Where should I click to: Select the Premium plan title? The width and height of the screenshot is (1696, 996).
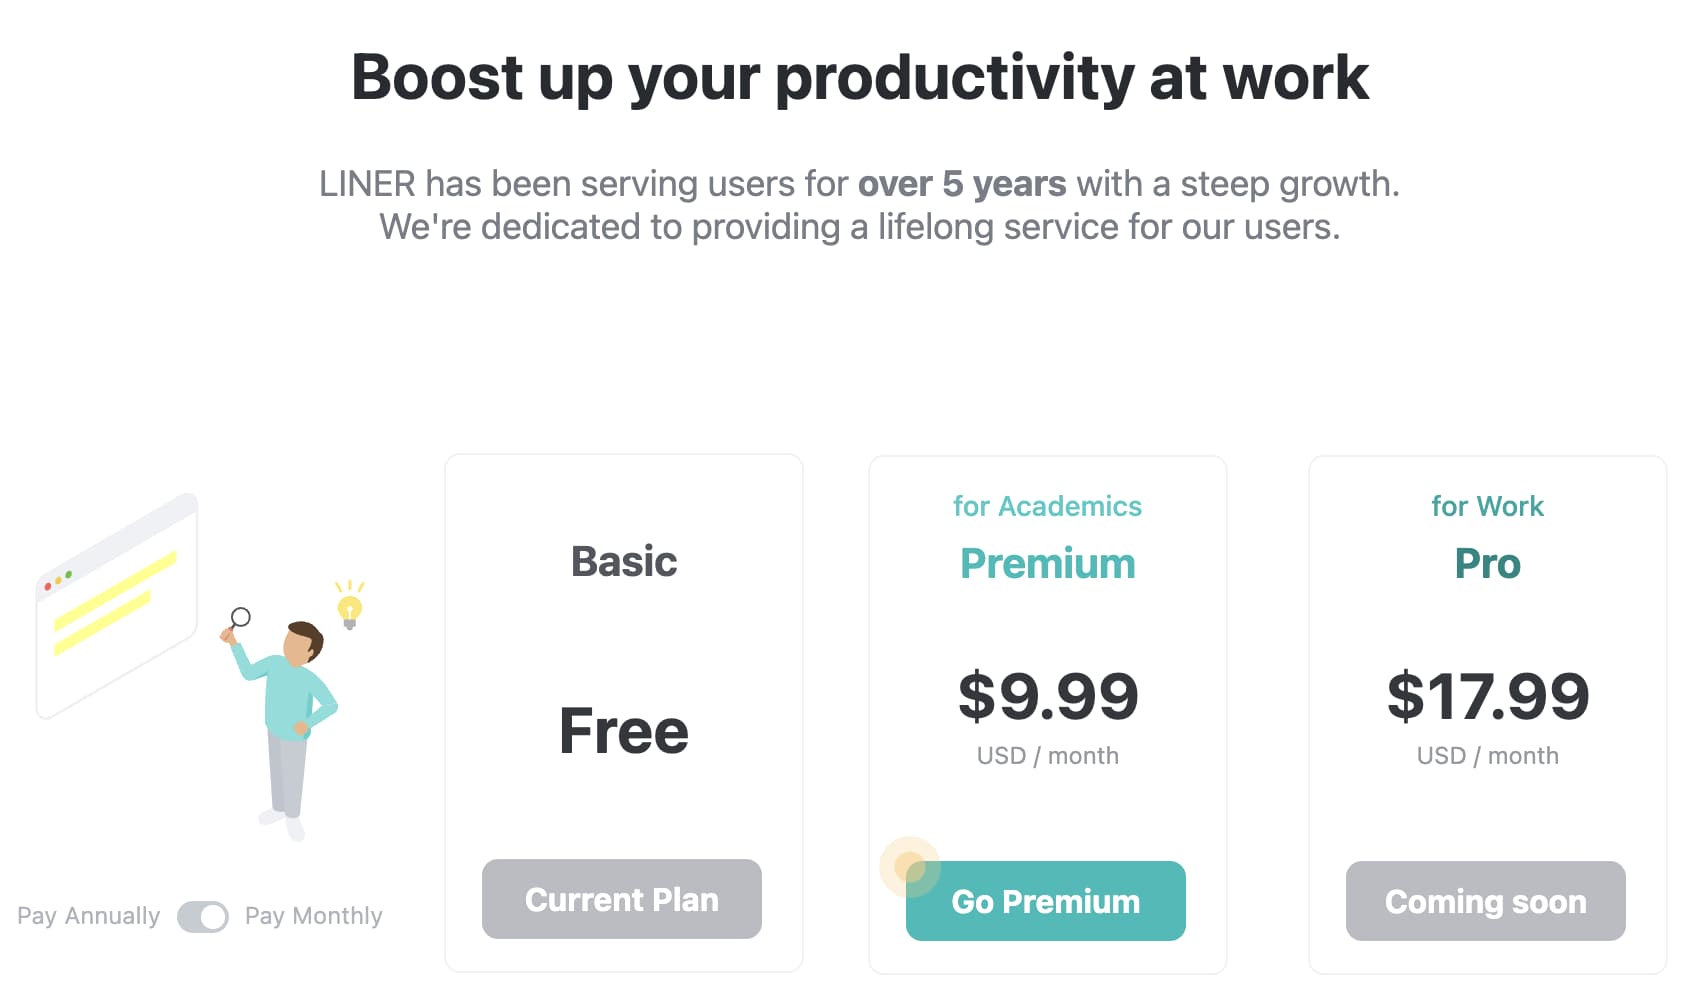coord(1048,564)
